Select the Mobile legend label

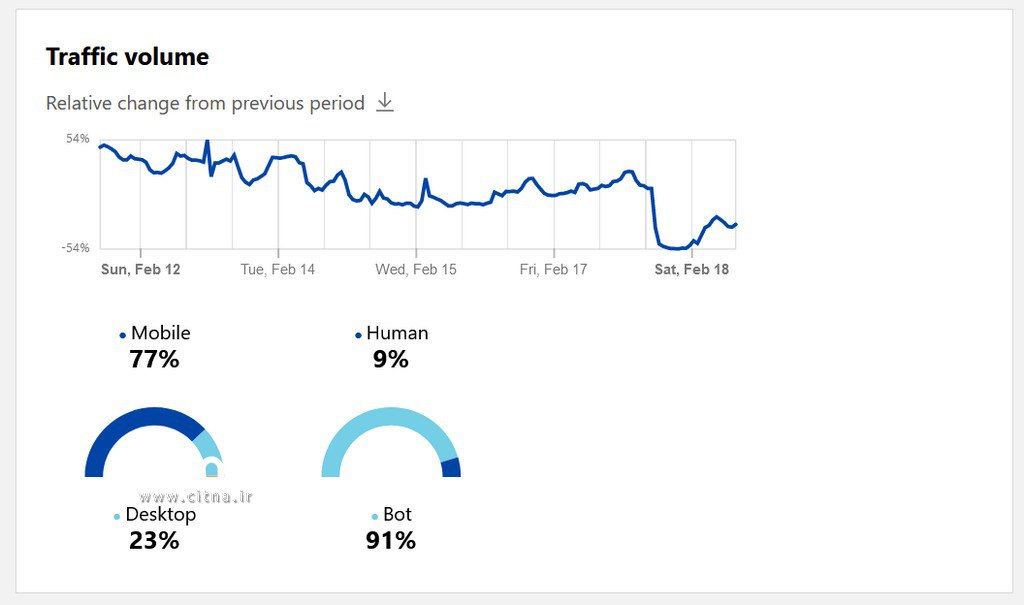pos(160,333)
